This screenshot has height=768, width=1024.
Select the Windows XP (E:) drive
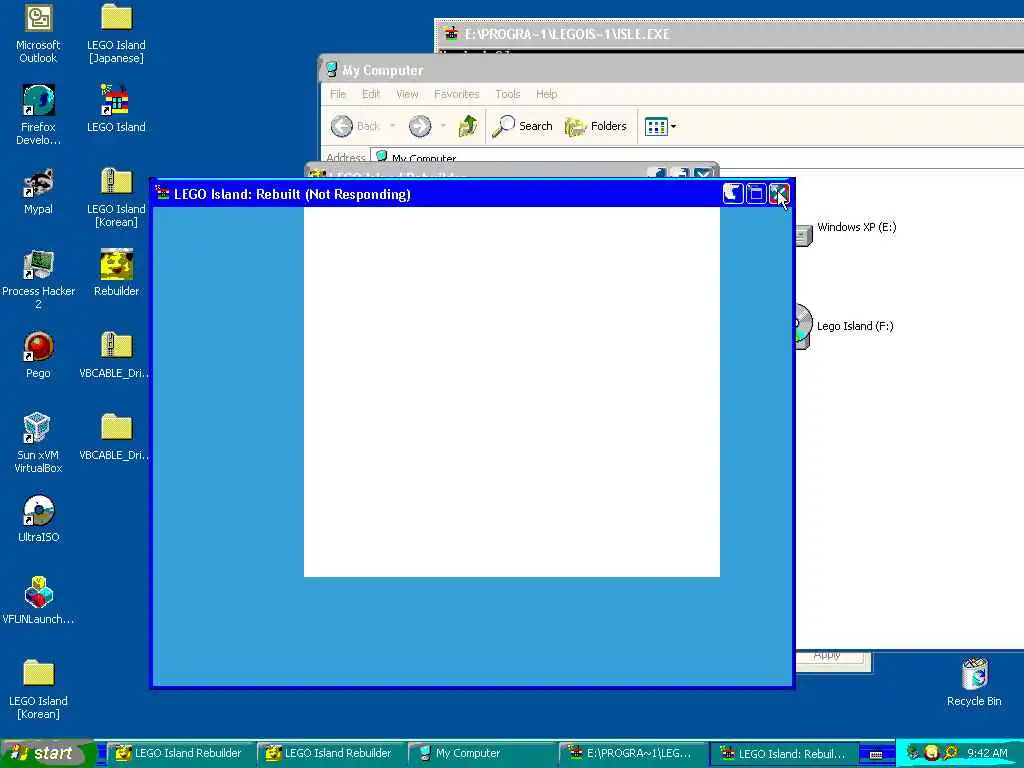click(x=846, y=229)
